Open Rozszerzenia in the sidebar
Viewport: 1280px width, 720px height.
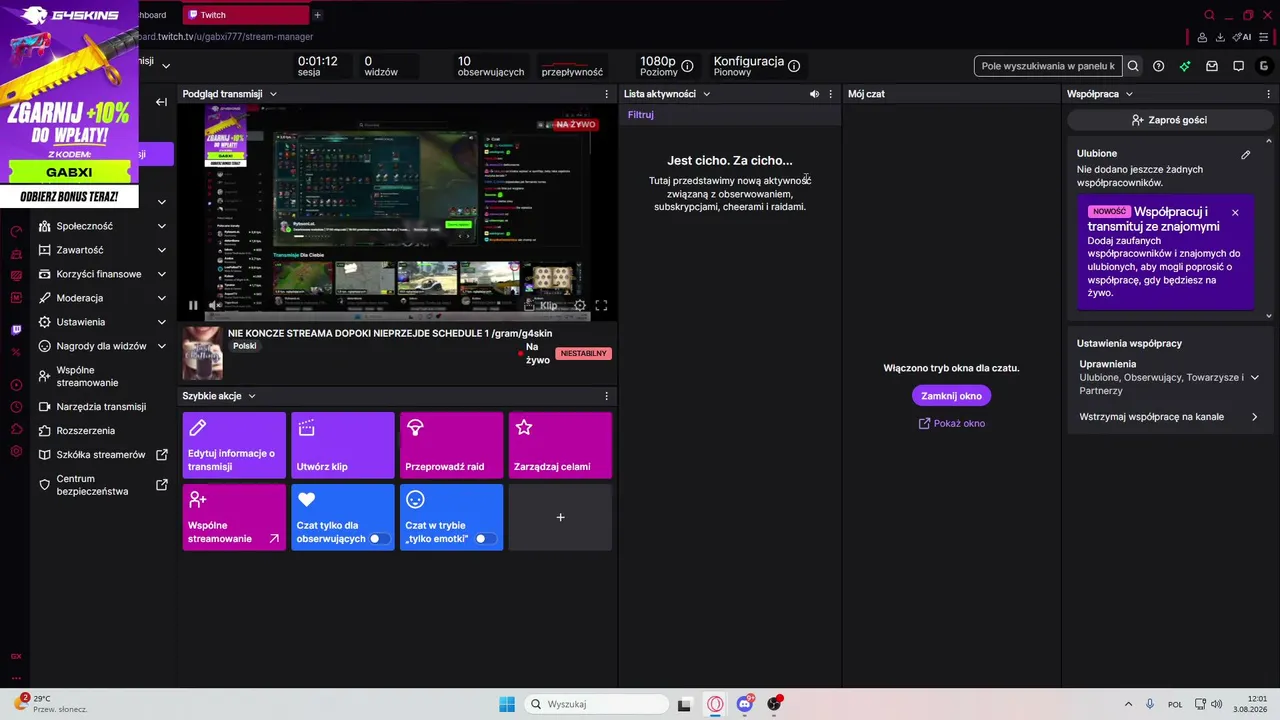101,431
